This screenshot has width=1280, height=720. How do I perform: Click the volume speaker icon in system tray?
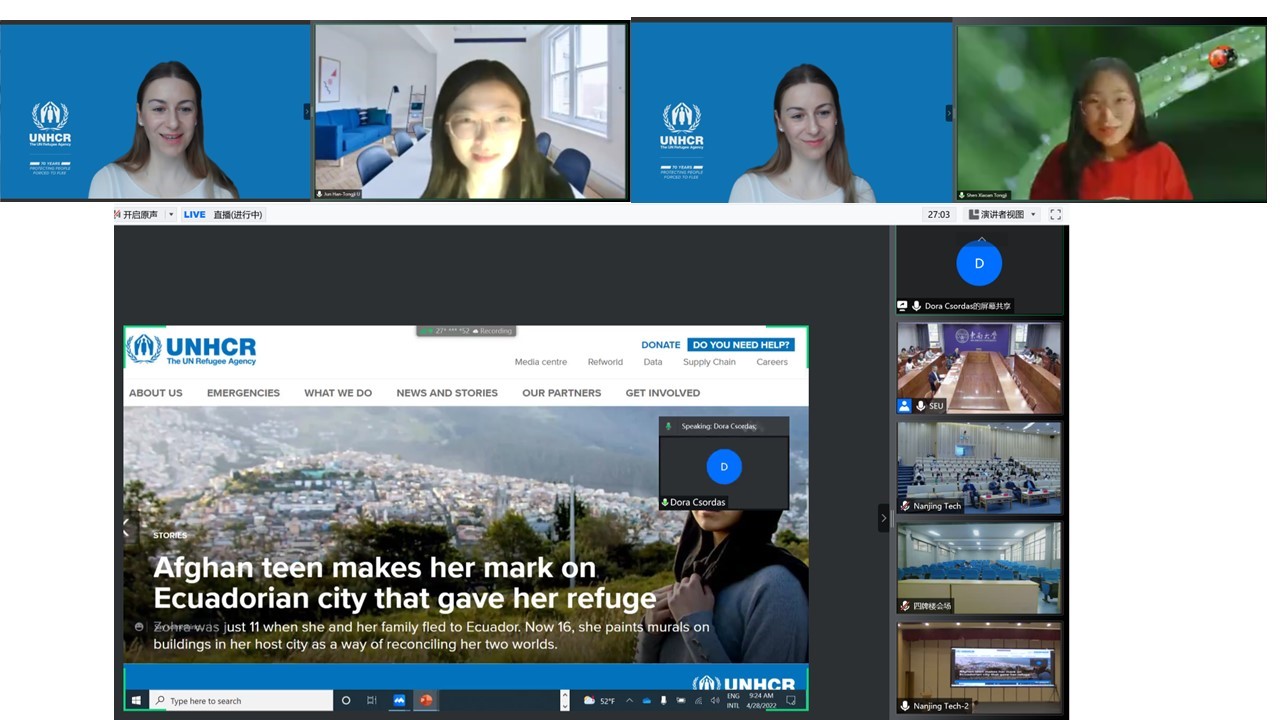714,700
